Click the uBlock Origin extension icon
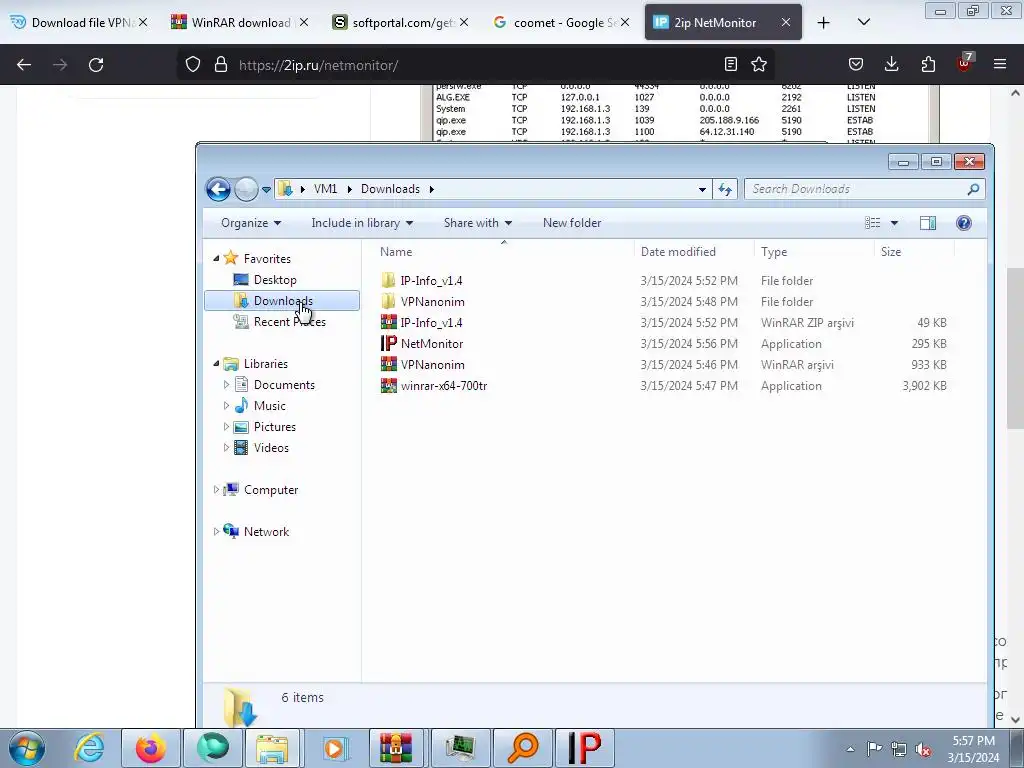The image size is (1024, 768). point(965,63)
